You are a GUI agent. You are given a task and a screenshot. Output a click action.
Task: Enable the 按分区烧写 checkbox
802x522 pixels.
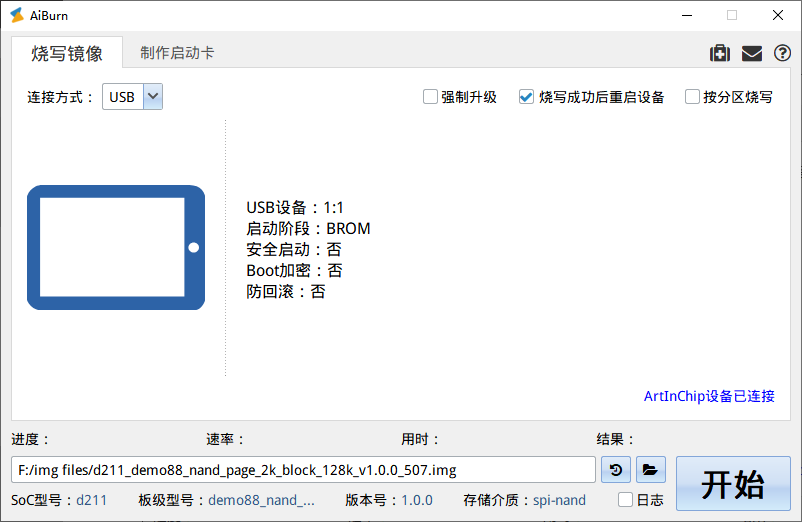pos(692,97)
